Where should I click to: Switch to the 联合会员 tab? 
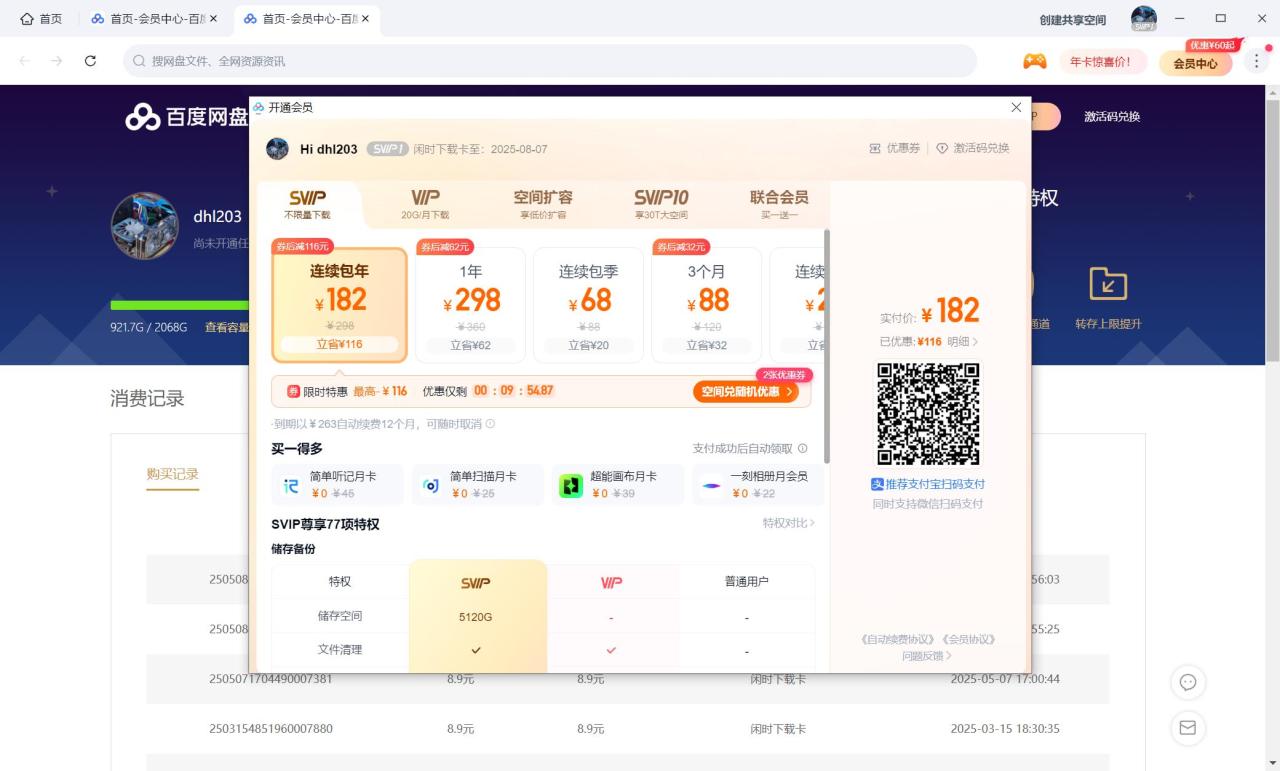coord(779,204)
